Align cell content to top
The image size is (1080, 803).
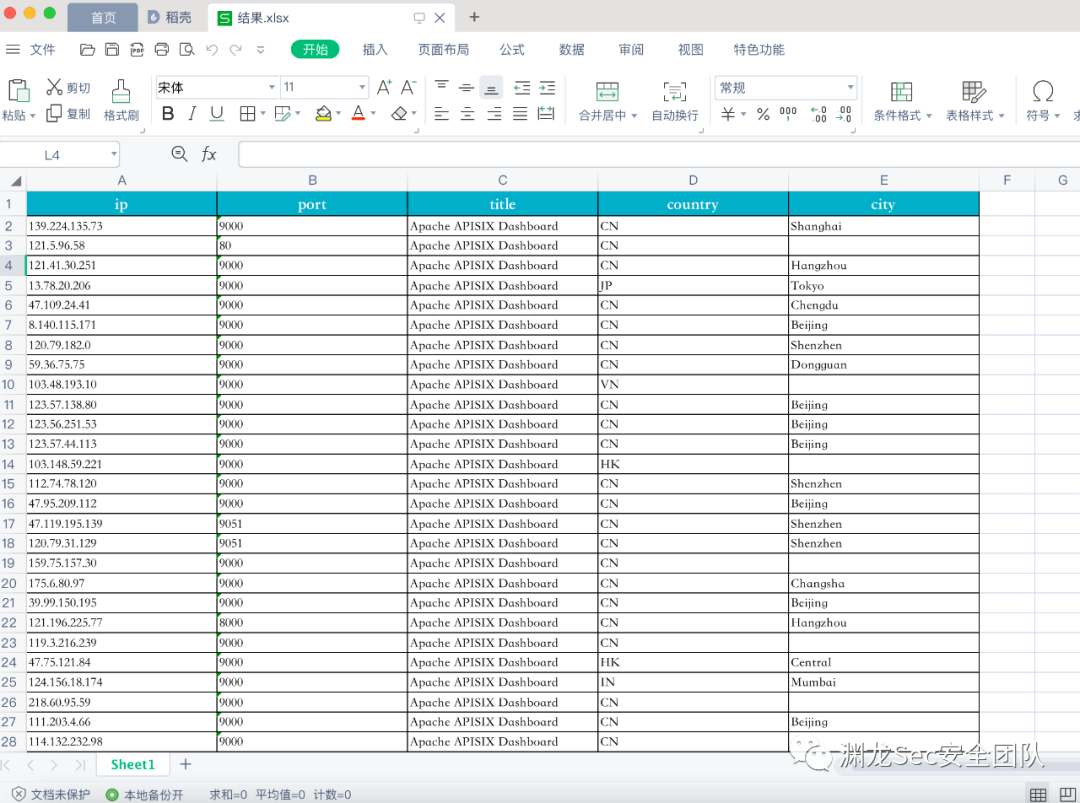pyautogui.click(x=442, y=87)
